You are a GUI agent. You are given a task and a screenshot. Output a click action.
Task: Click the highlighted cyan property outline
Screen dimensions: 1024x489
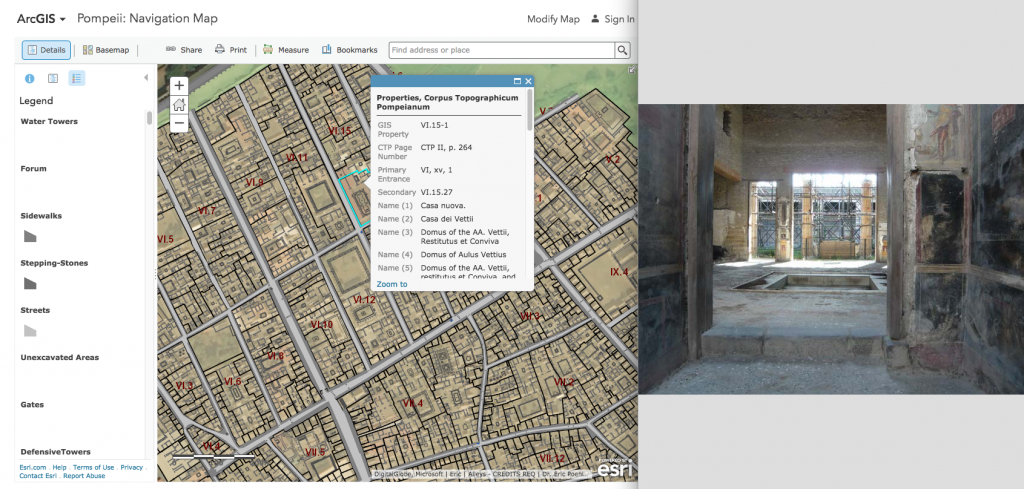click(x=356, y=199)
